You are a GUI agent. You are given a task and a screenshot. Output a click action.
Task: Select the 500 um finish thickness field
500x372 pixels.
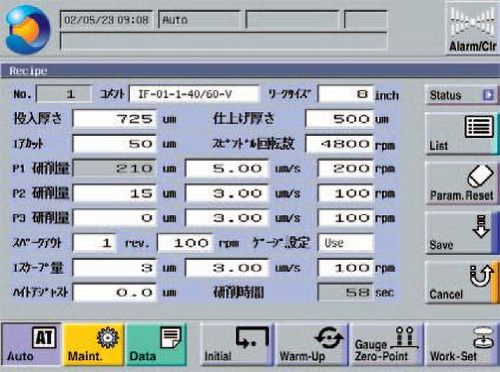(x=339, y=119)
